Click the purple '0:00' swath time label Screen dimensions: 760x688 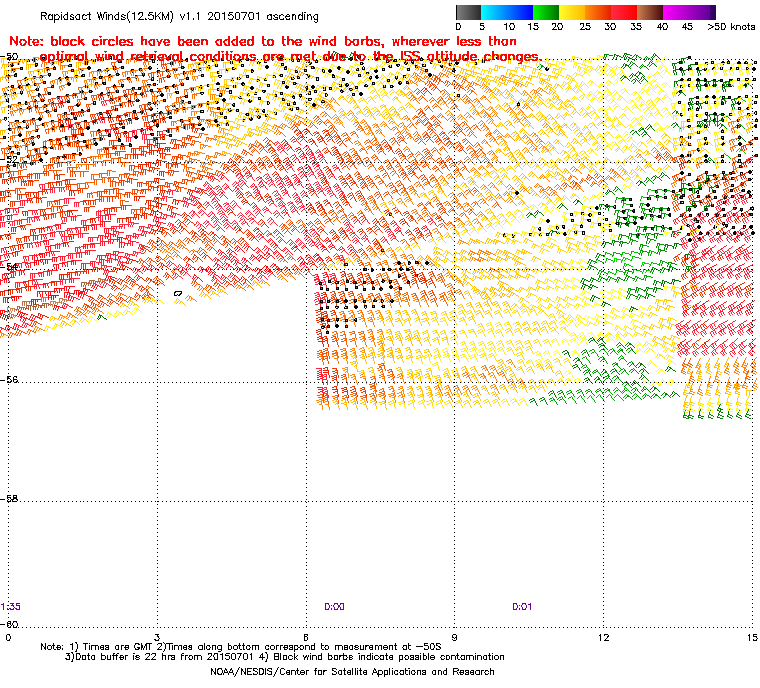(334, 607)
